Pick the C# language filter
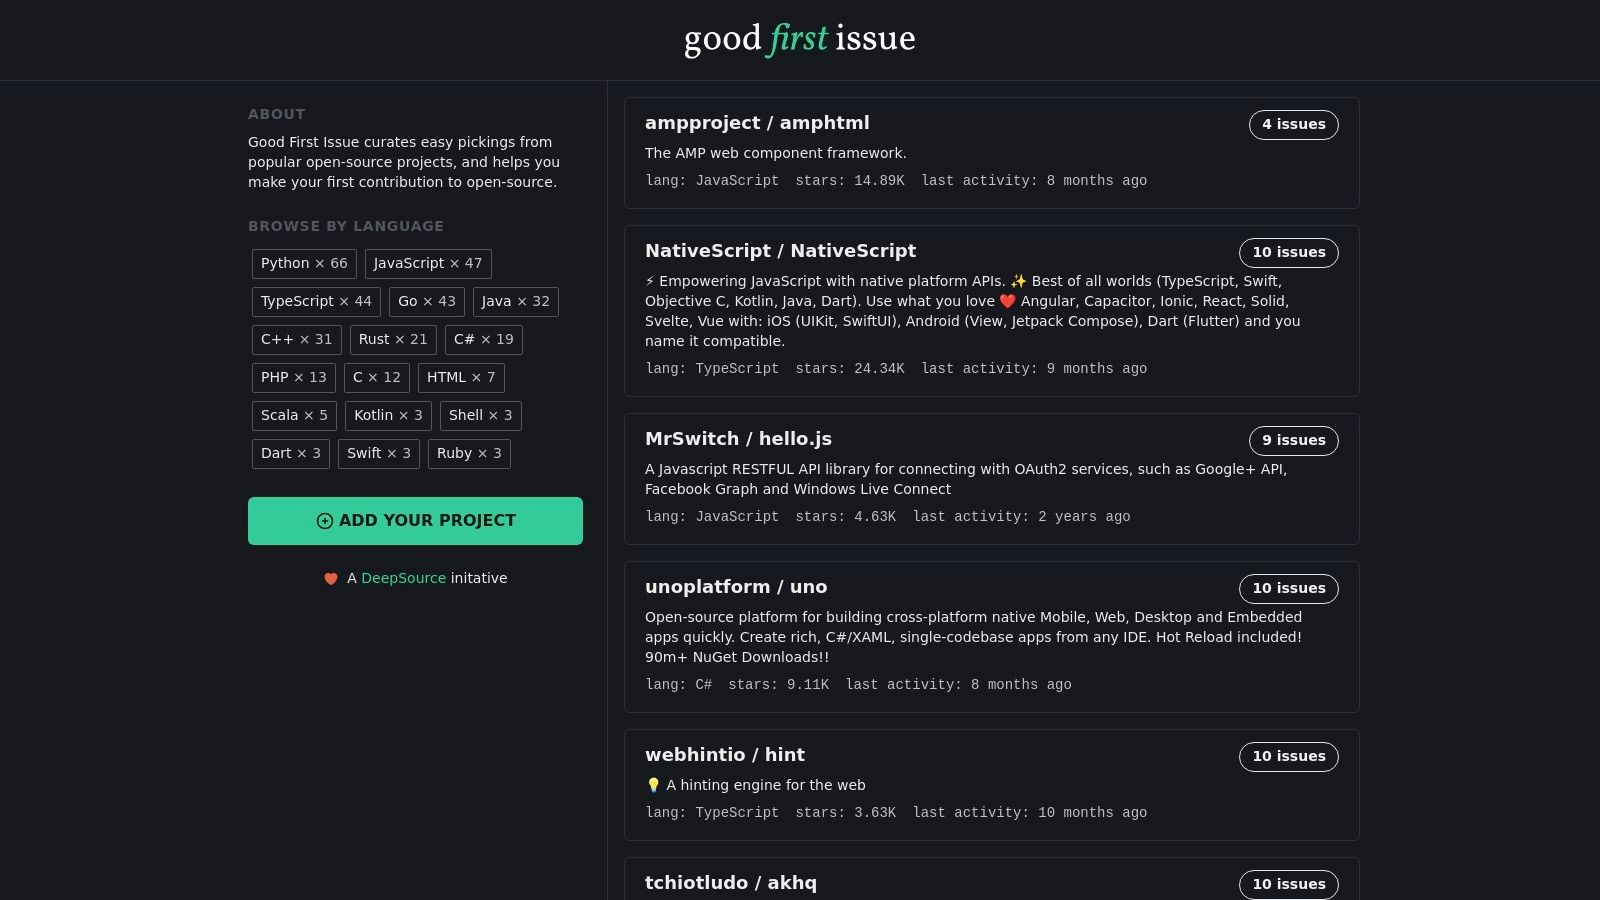 (x=483, y=340)
